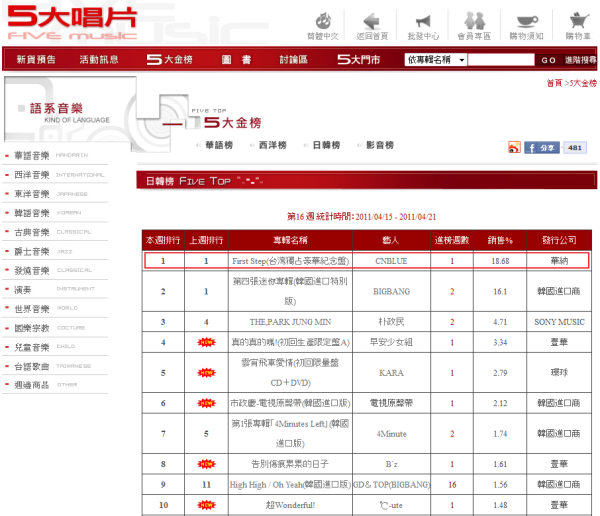600x516 pixels.
Task: Switch to the 日韓榜 chart tab
Action: click(326, 145)
